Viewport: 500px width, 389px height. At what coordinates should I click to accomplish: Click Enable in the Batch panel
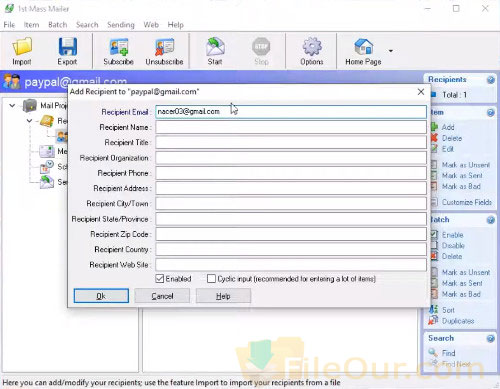click(x=453, y=235)
